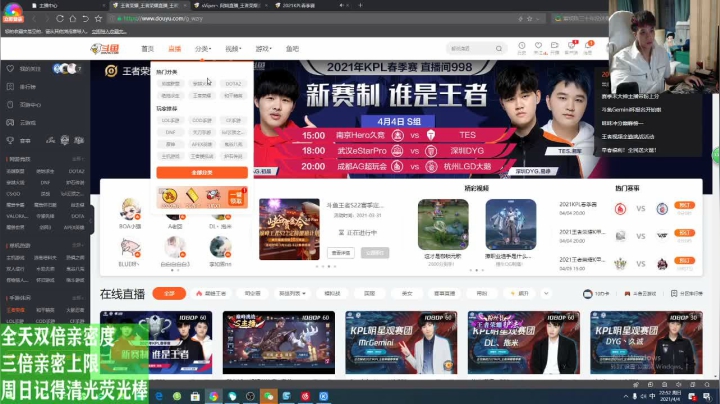Open the 巅峰挑战 S主播 stream thumbnail
The width and height of the screenshot is (720, 404).
tap(279, 342)
